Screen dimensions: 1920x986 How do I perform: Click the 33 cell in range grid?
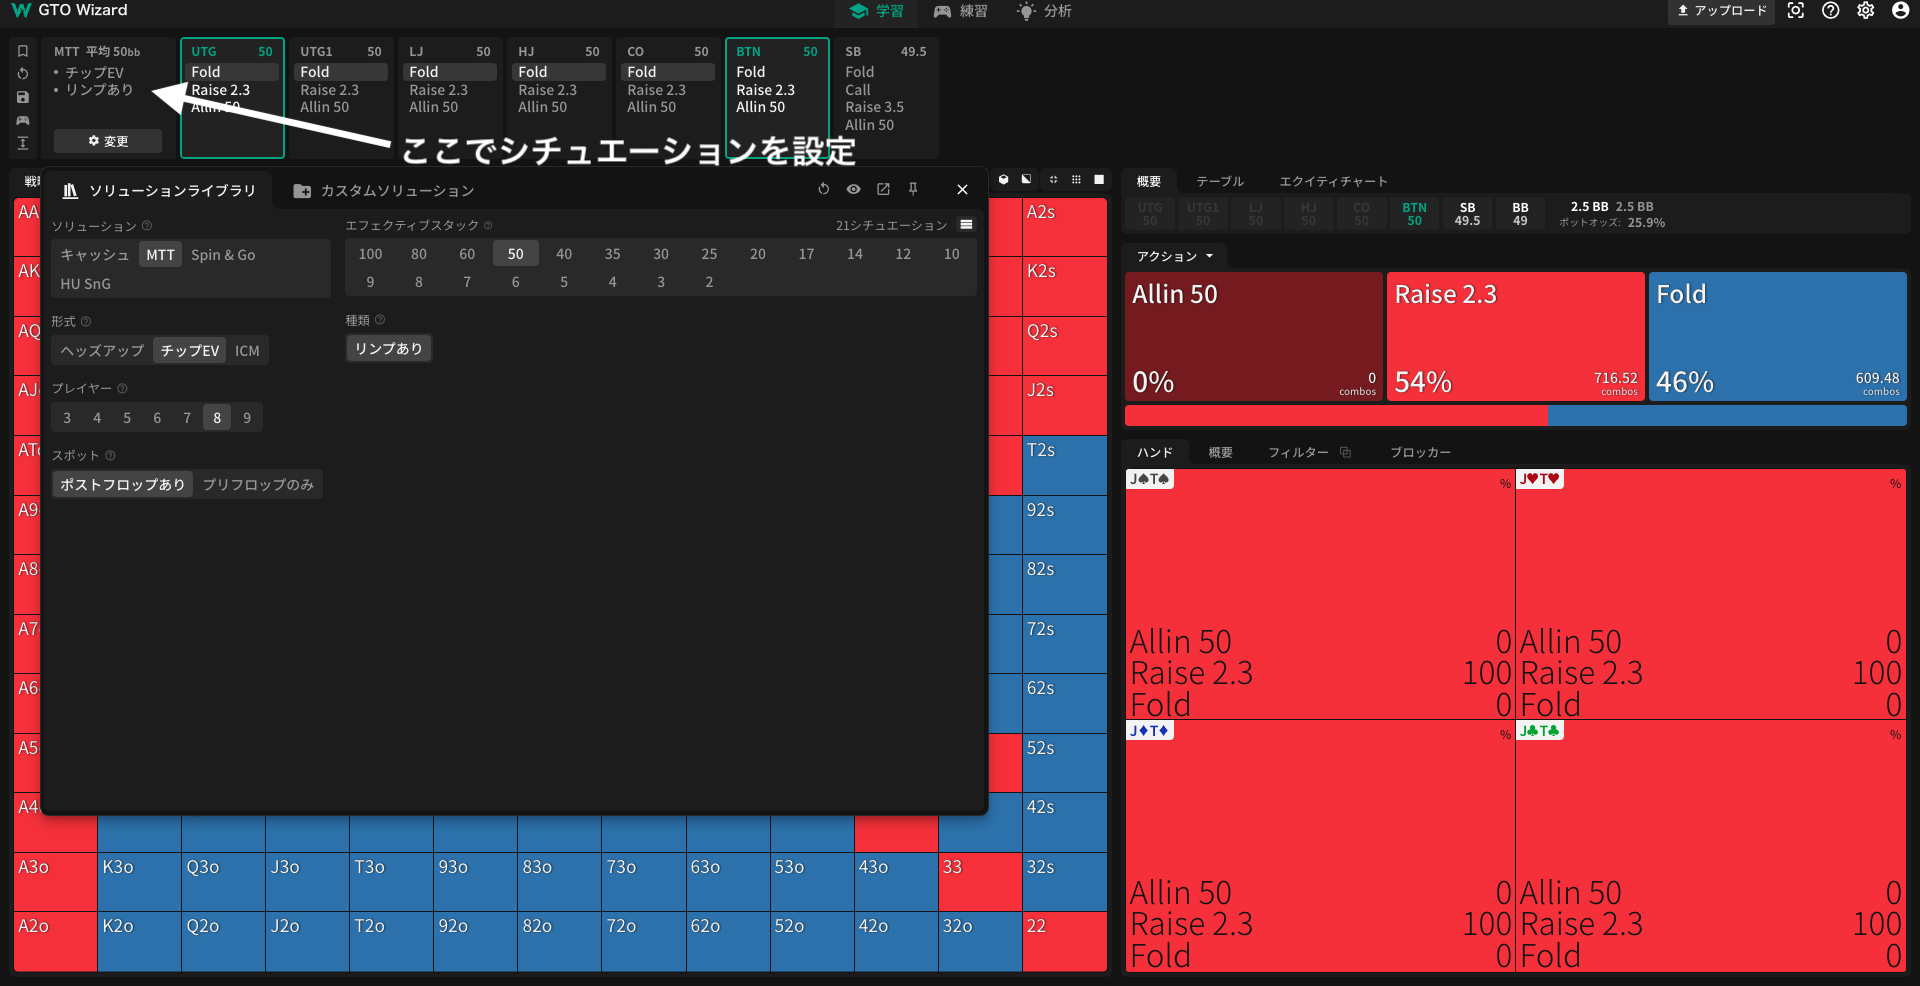tap(980, 881)
